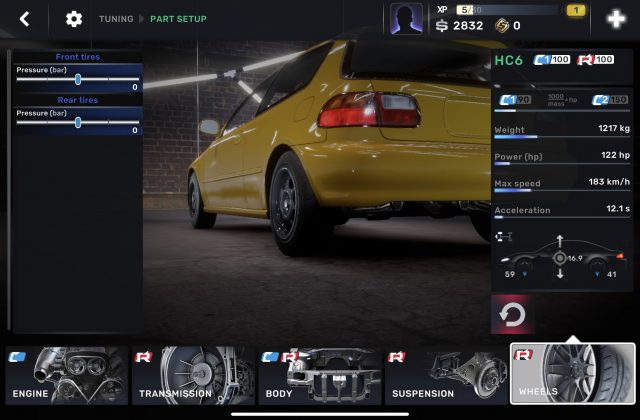
Task: Adjust the front tires pressure slider
Action: pos(78,79)
